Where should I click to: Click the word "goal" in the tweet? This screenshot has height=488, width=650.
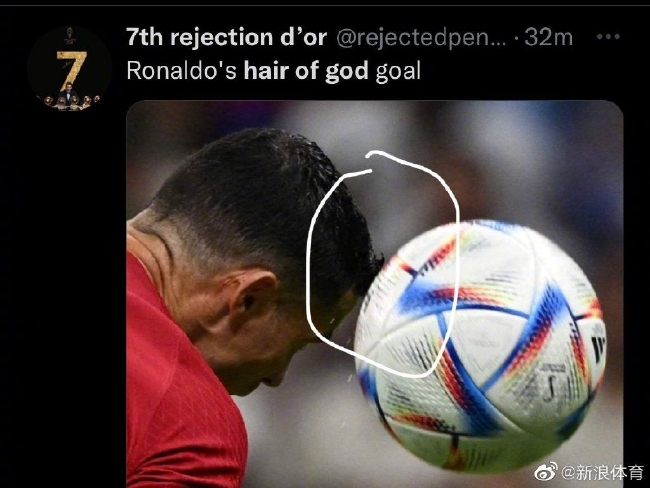coord(398,71)
